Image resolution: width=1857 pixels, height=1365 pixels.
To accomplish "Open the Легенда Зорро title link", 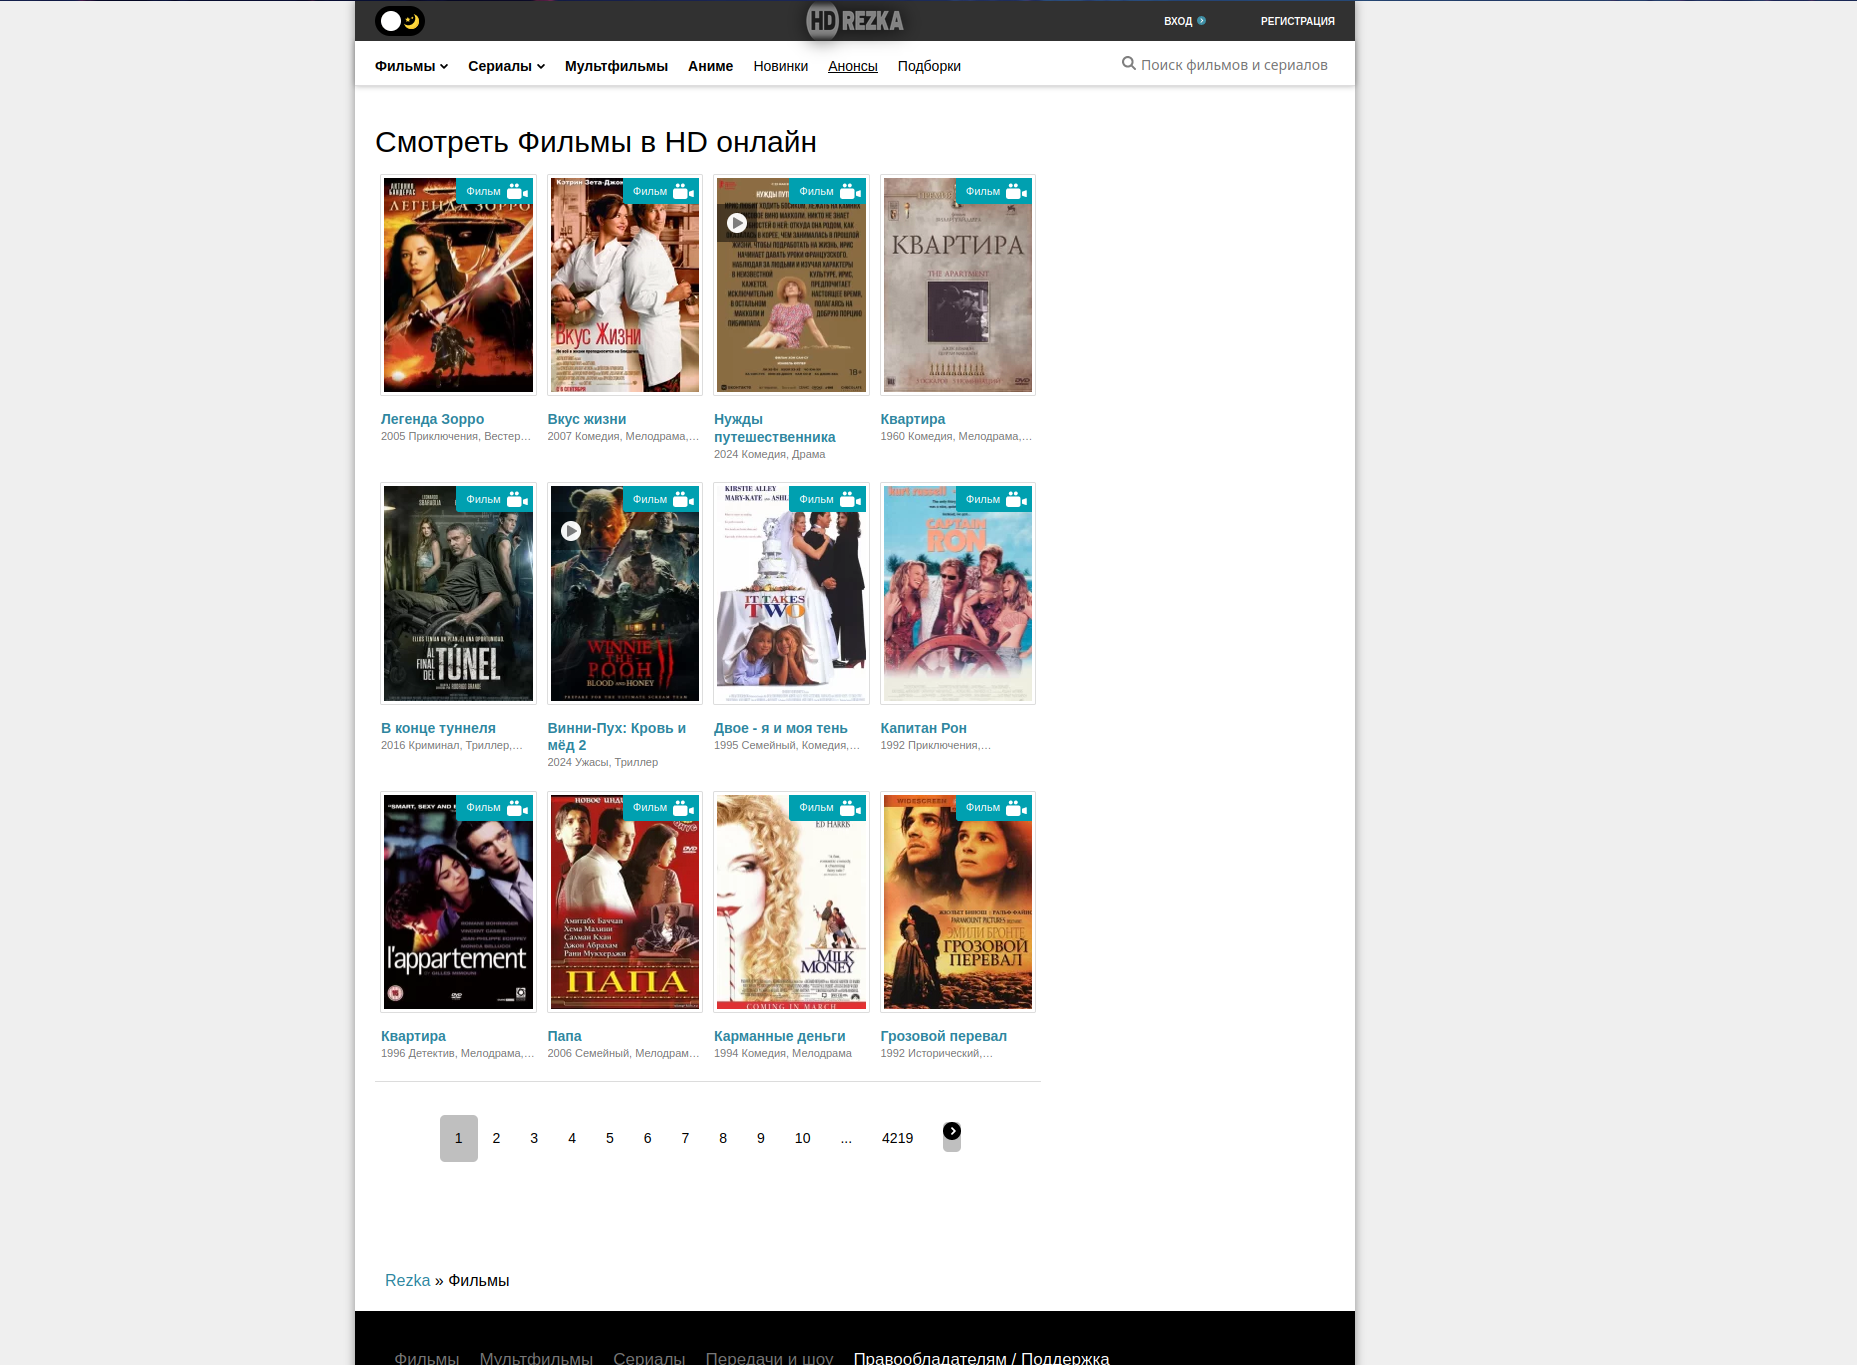I will [x=432, y=419].
